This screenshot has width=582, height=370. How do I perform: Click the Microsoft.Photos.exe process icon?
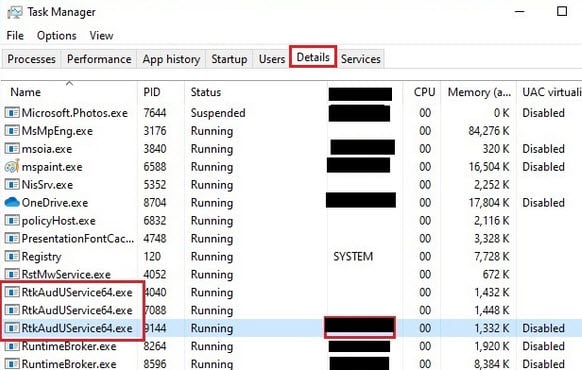click(x=12, y=112)
